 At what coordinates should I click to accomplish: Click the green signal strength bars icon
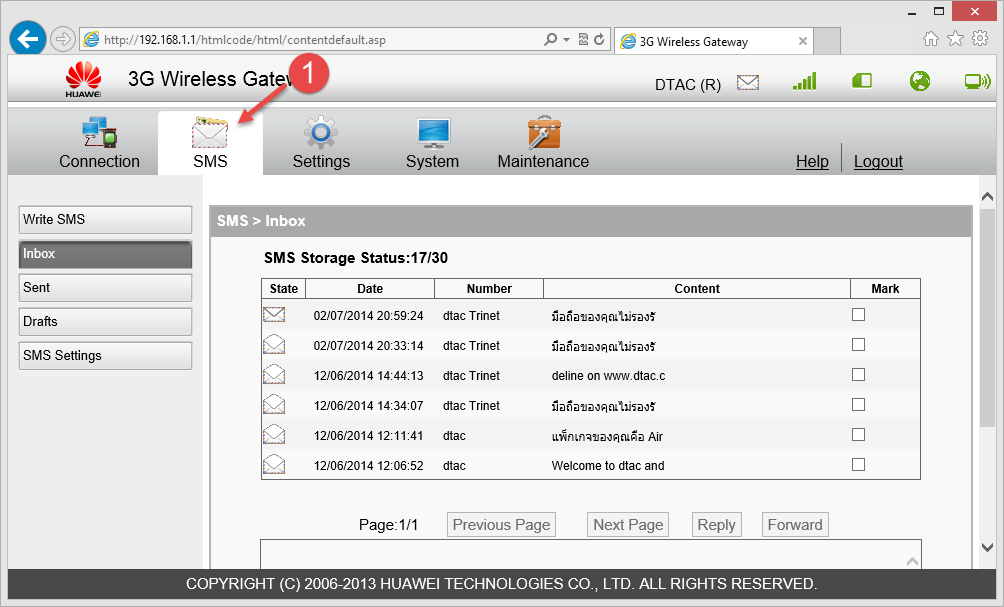point(804,81)
